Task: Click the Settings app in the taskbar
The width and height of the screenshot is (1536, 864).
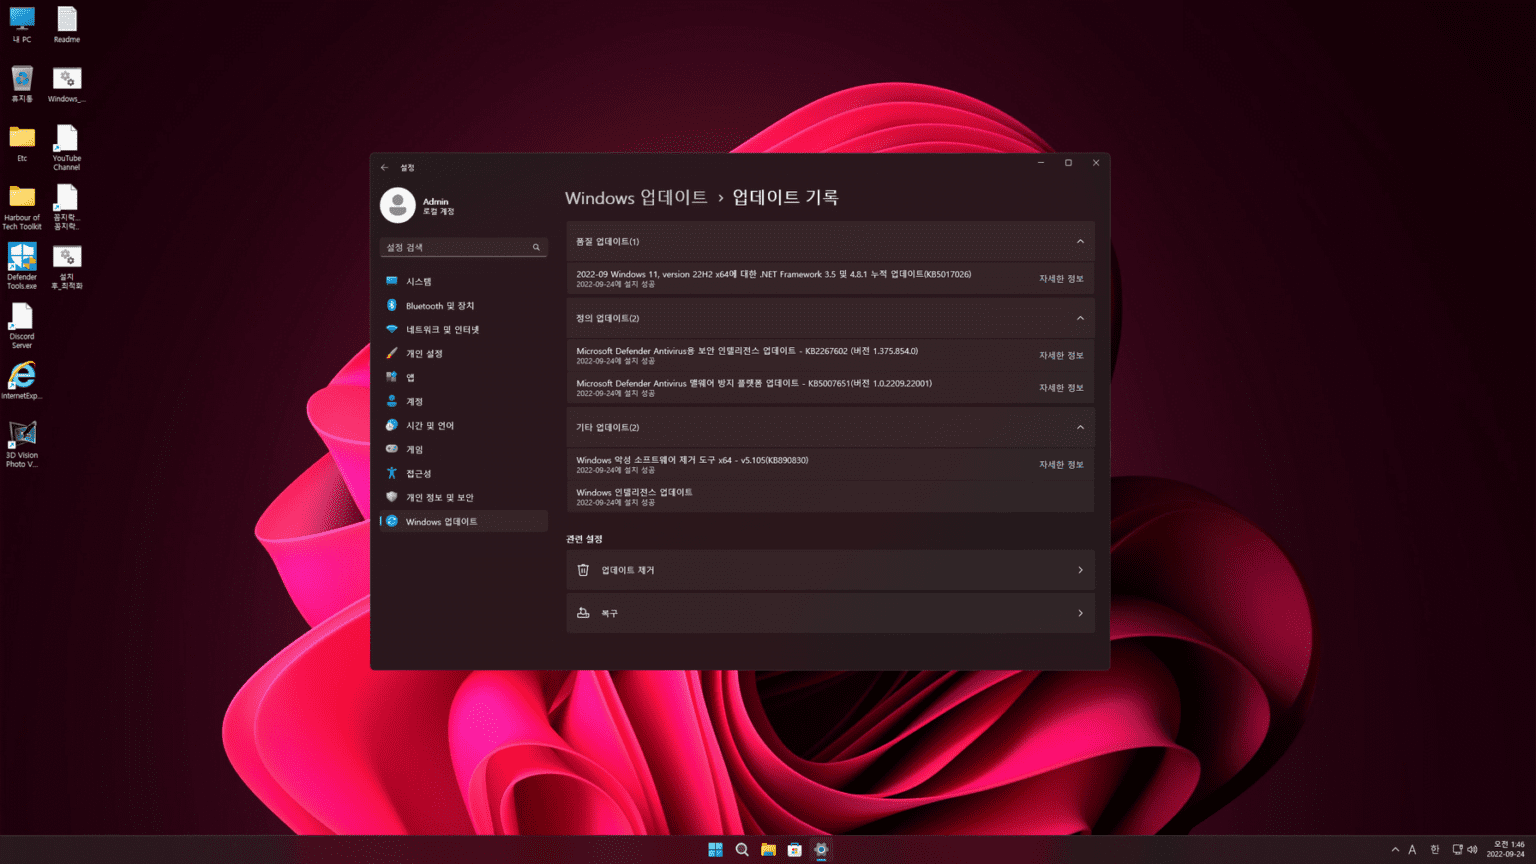Action: [821, 849]
